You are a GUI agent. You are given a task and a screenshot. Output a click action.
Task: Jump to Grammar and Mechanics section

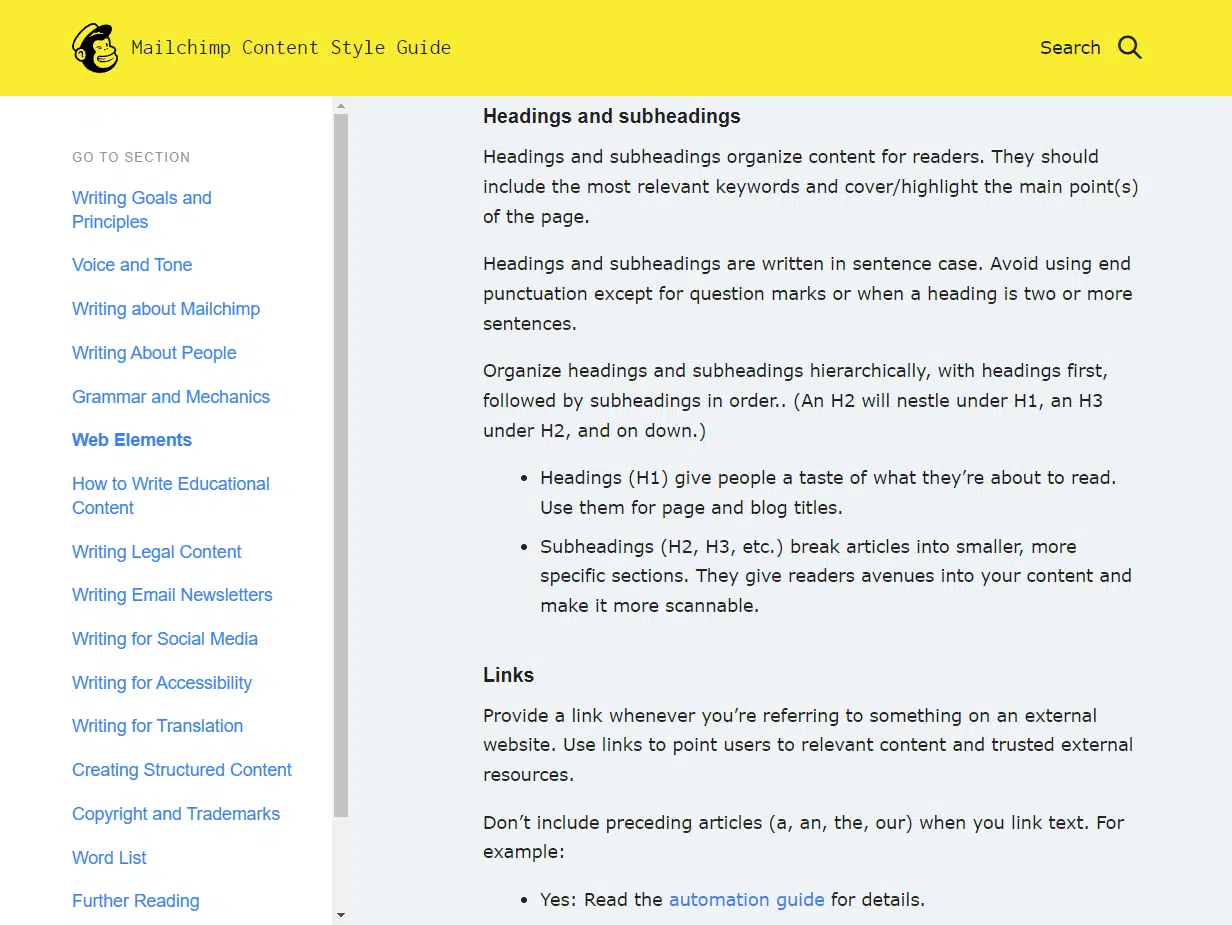pos(171,397)
